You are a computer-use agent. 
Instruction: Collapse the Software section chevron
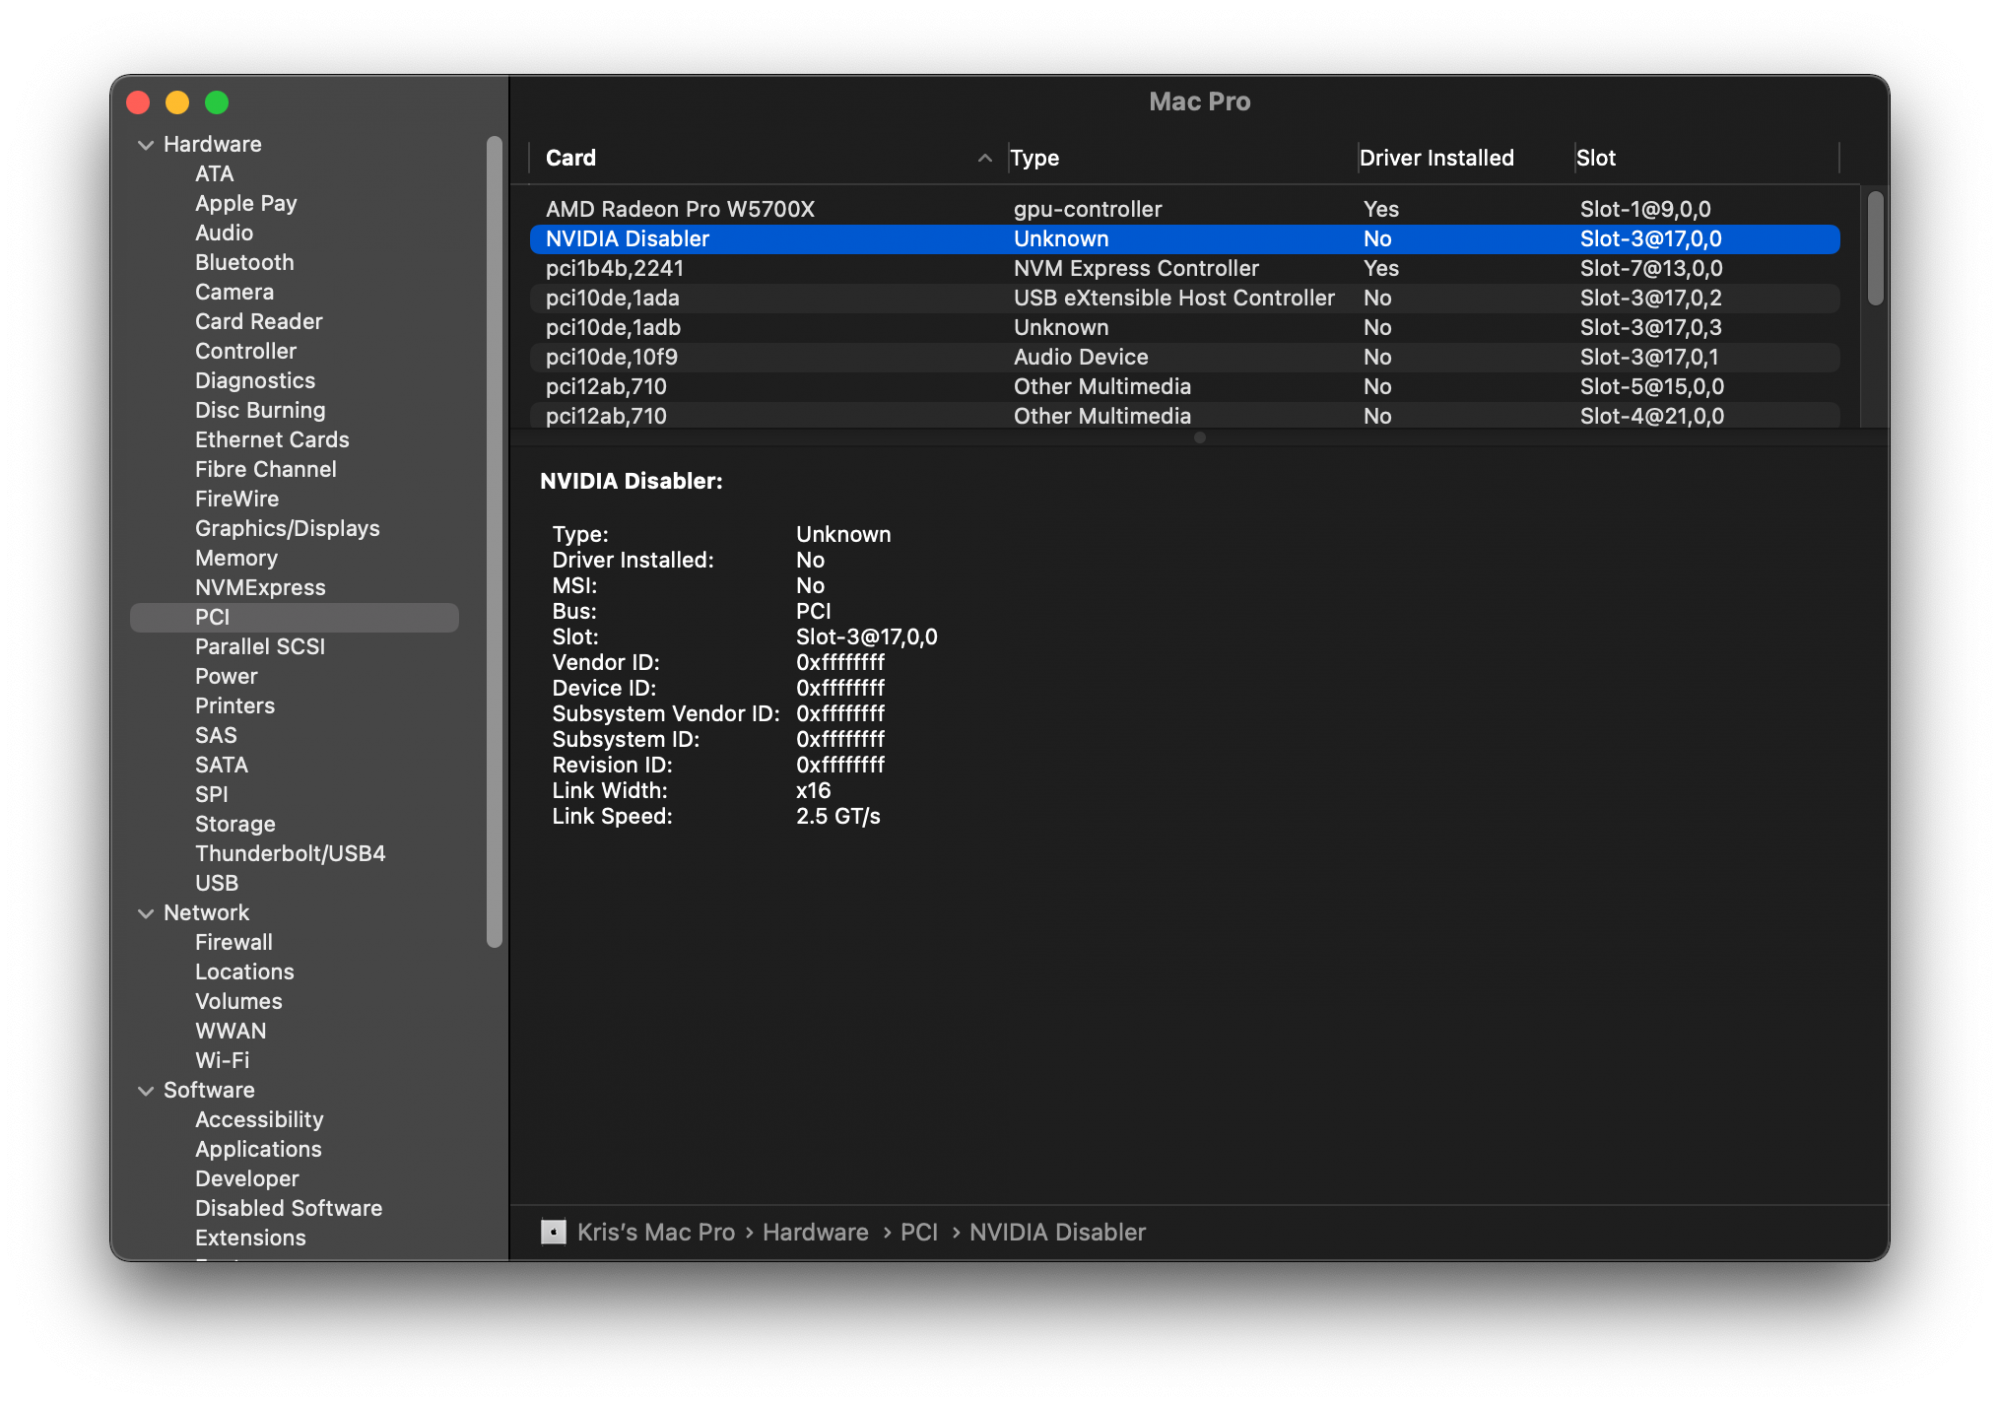click(x=146, y=1091)
